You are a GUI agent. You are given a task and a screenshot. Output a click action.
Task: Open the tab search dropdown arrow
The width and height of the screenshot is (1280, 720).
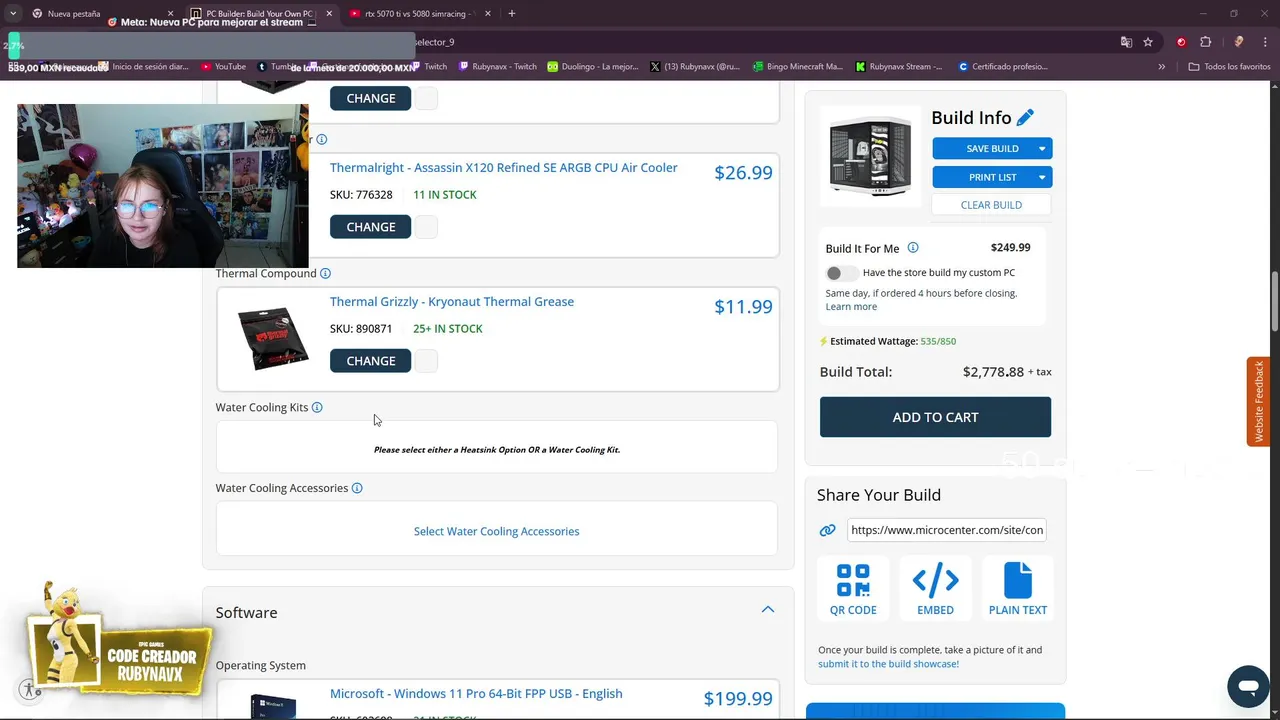coord(13,14)
